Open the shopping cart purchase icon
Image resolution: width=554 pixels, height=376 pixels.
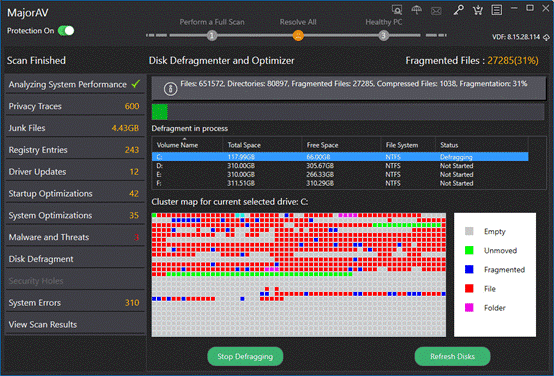coord(478,10)
